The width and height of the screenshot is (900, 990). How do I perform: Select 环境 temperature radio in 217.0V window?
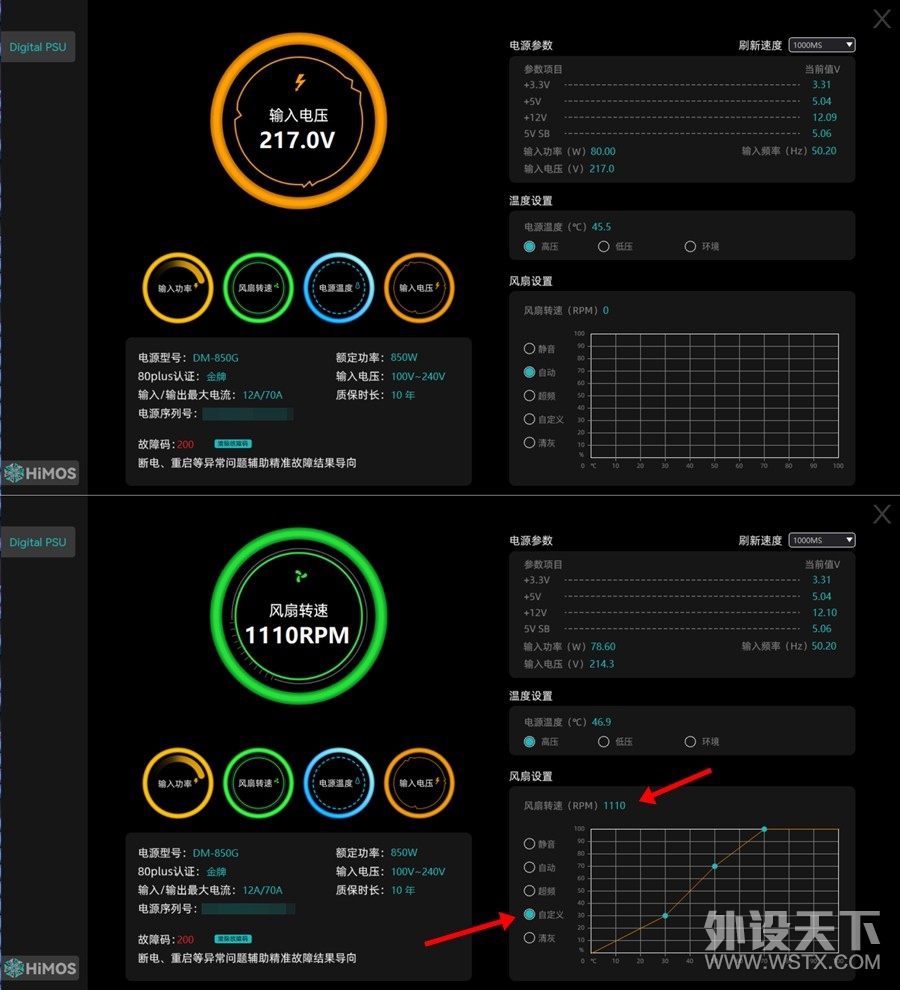690,246
